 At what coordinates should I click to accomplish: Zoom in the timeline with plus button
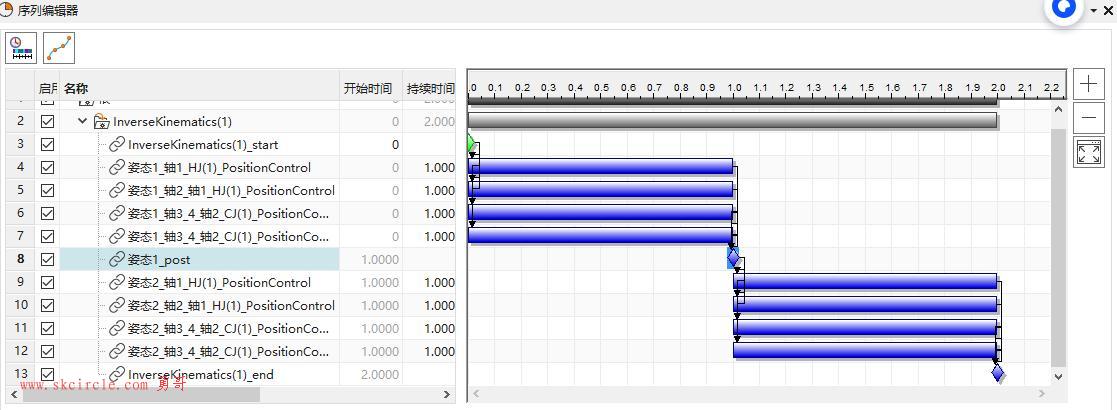pyautogui.click(x=1088, y=84)
